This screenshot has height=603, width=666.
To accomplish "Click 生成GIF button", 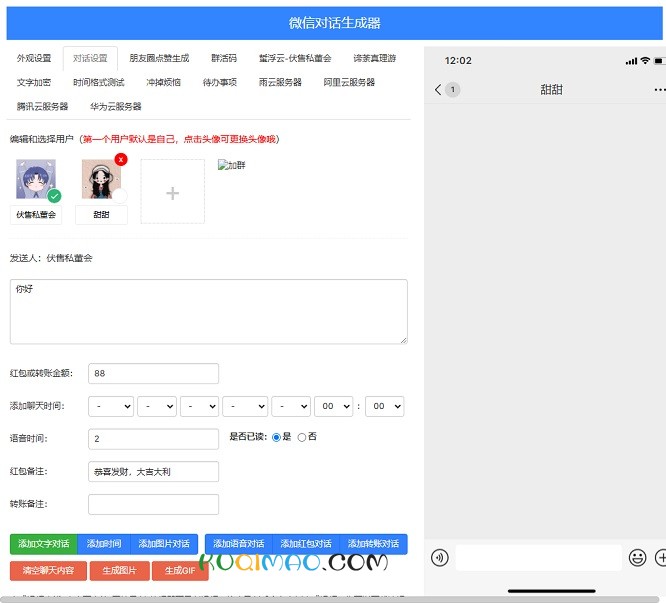I will click(x=180, y=570).
